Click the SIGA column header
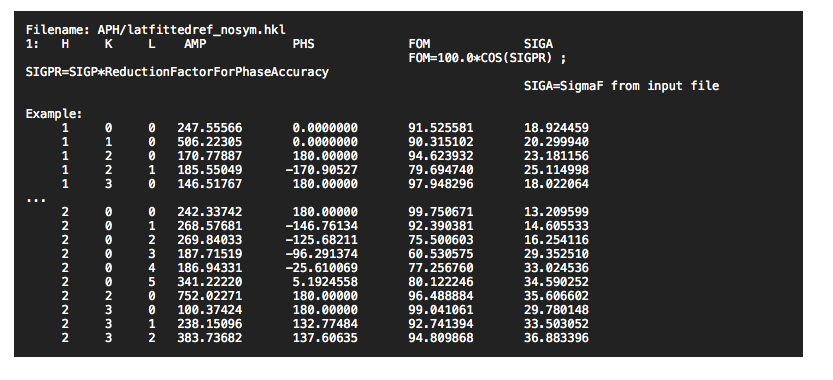 [538, 44]
